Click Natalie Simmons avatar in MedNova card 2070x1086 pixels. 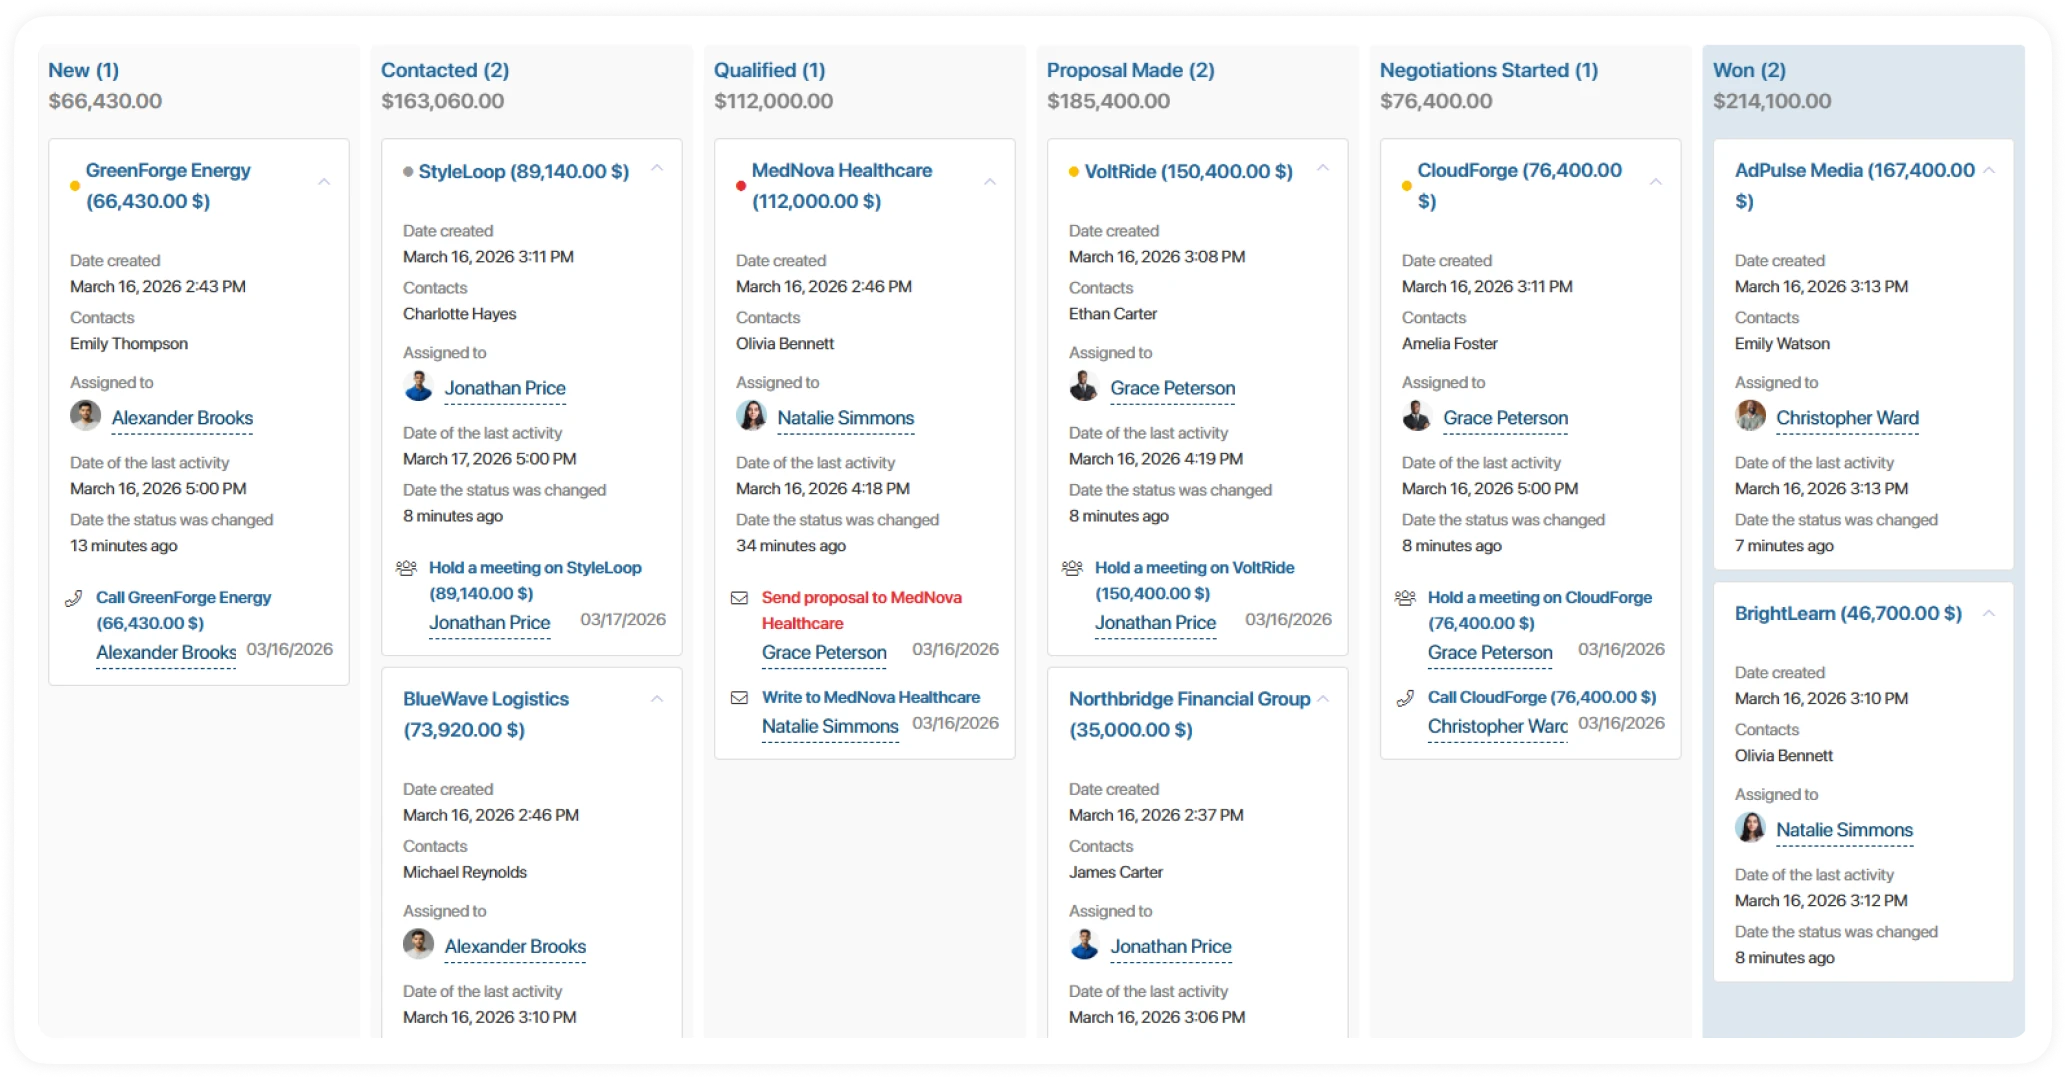pos(751,415)
